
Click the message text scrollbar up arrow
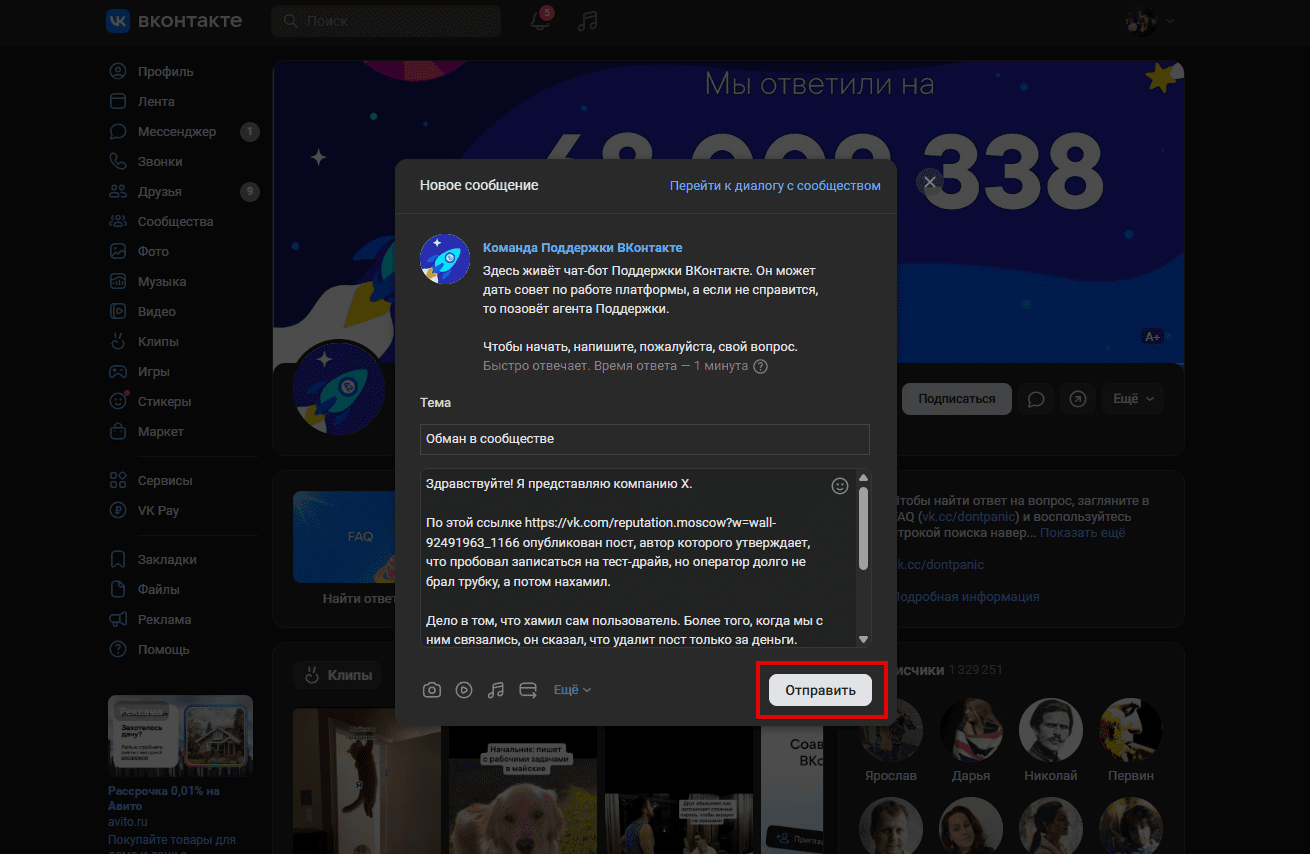click(x=864, y=477)
